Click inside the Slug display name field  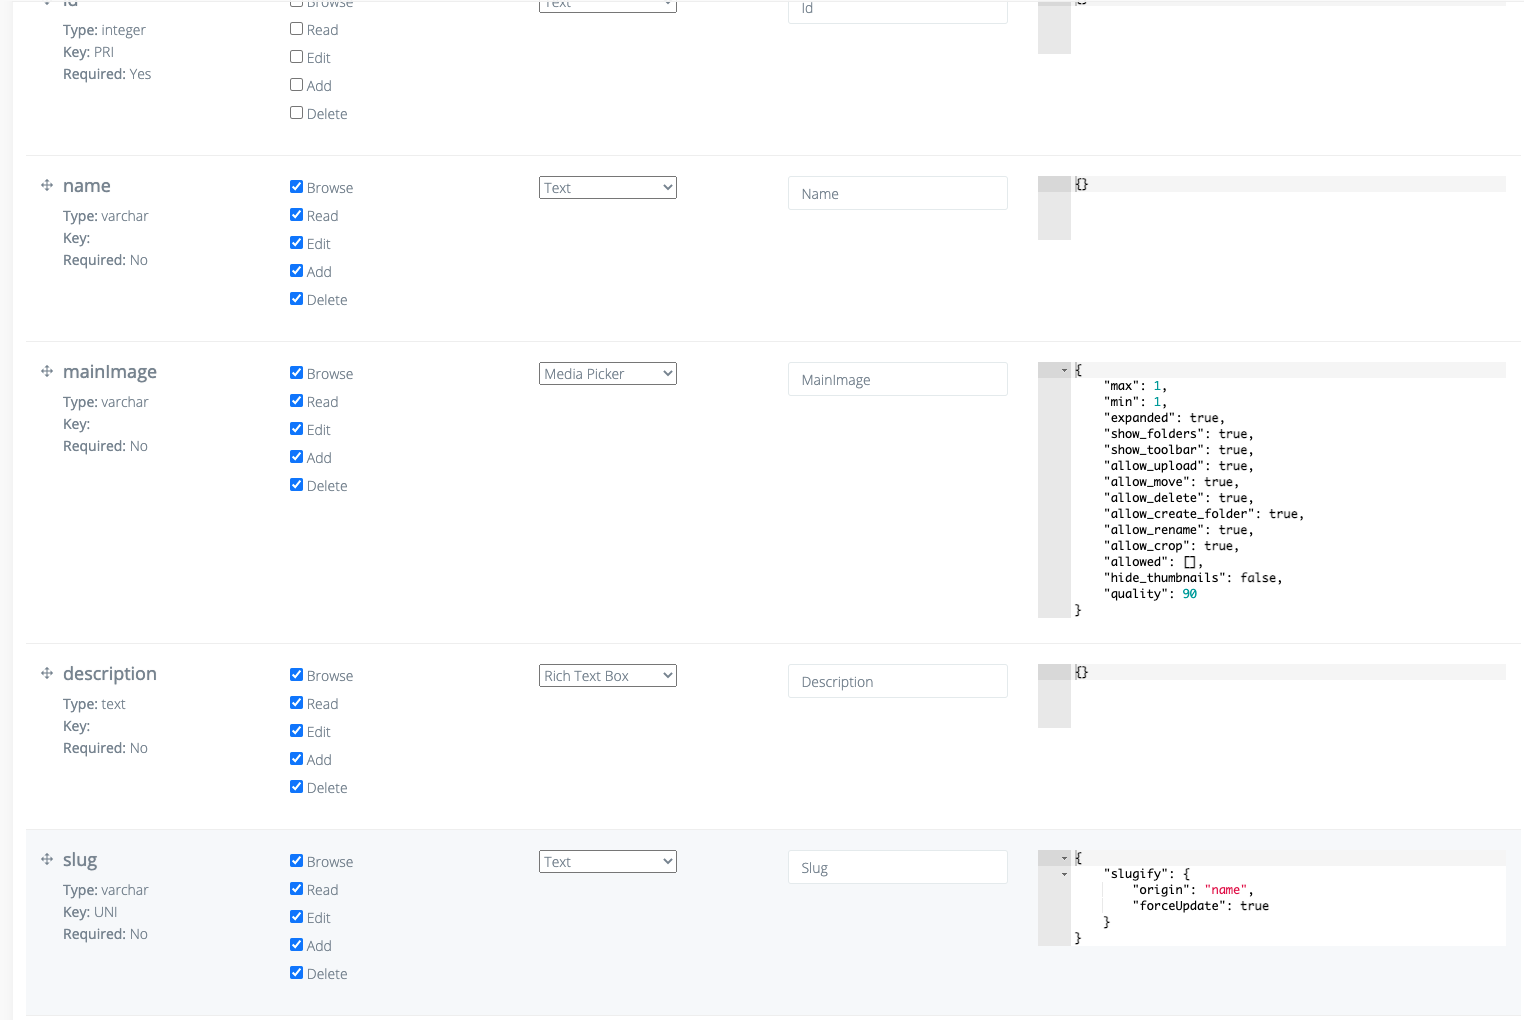click(x=897, y=867)
